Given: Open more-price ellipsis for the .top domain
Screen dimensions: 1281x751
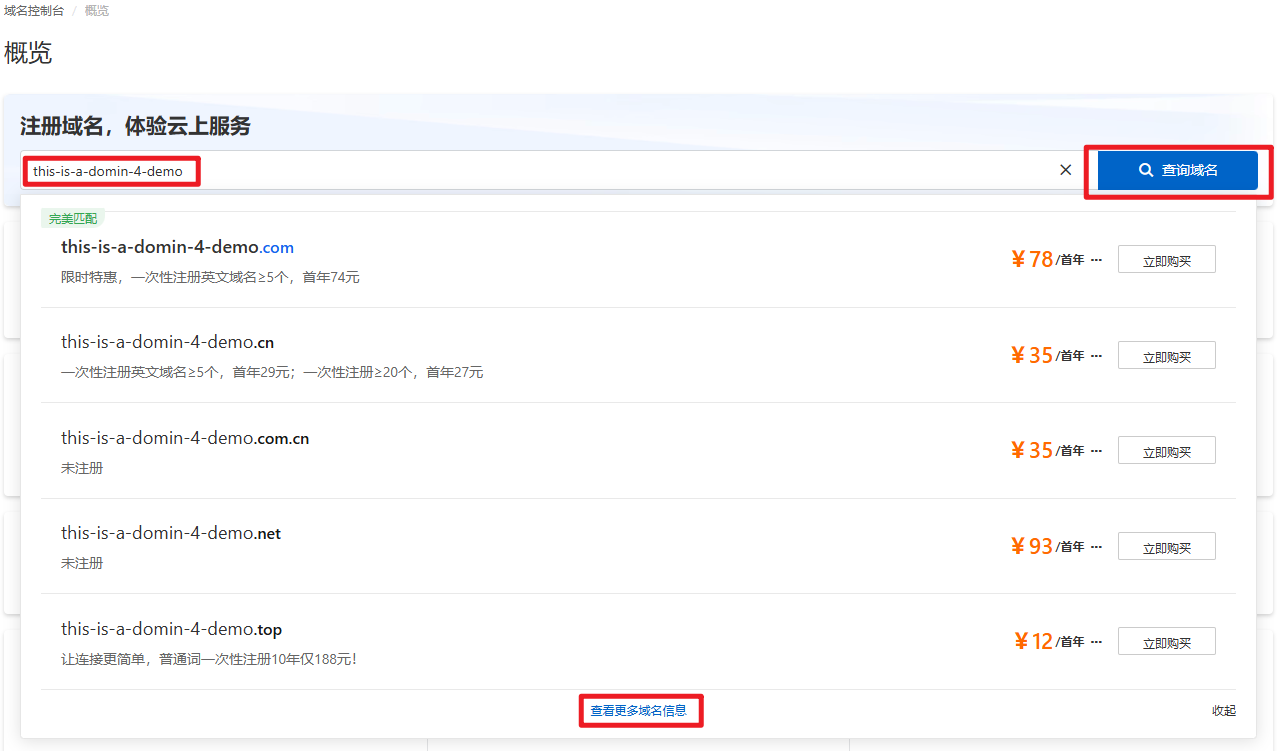Looking at the screenshot, I should tap(1096, 642).
